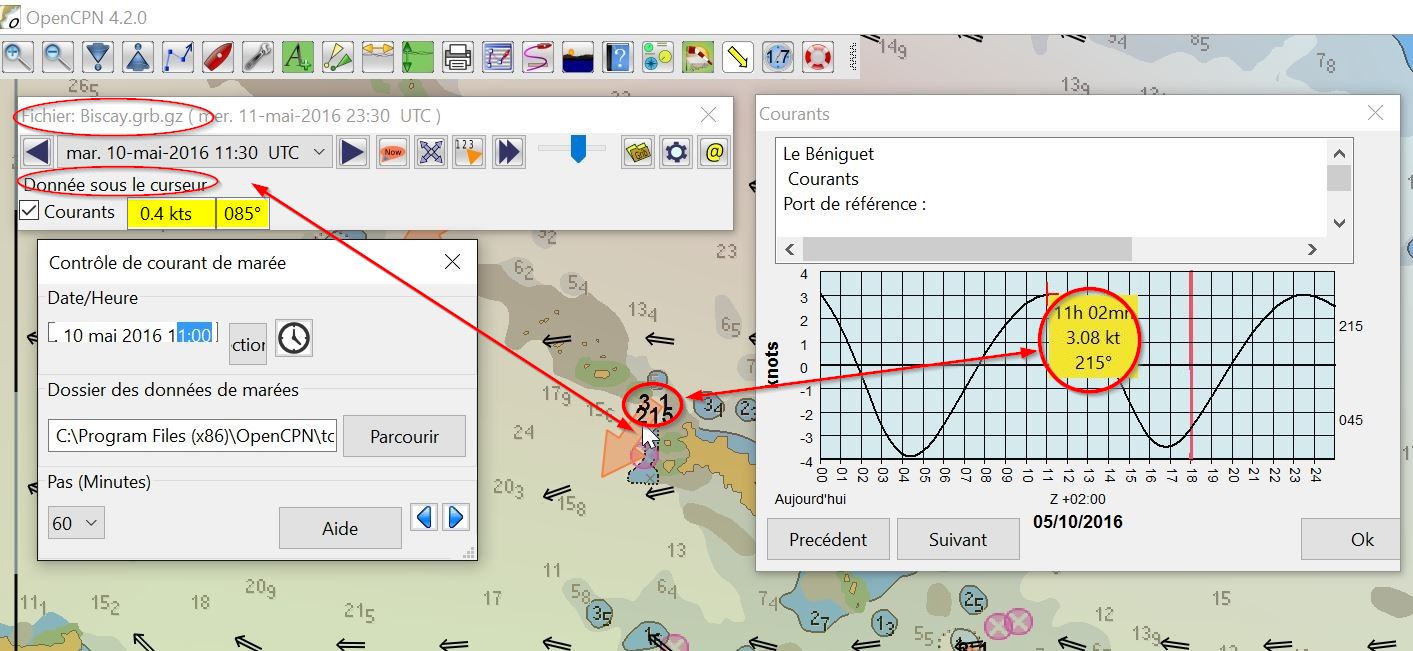Image resolution: width=1413 pixels, height=651 pixels.
Task: Click horizontal scrollbar thumb in Courants info
Action: pyautogui.click(x=967, y=249)
